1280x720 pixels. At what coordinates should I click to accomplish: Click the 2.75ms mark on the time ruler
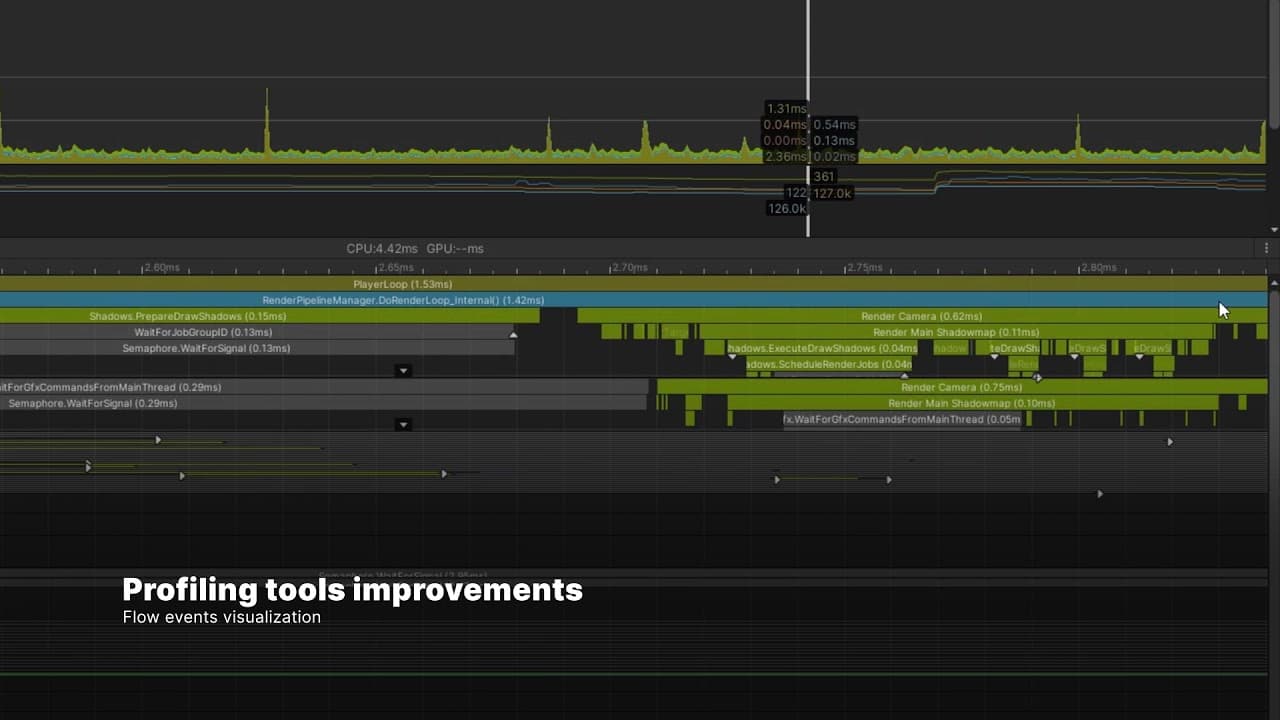(x=863, y=268)
